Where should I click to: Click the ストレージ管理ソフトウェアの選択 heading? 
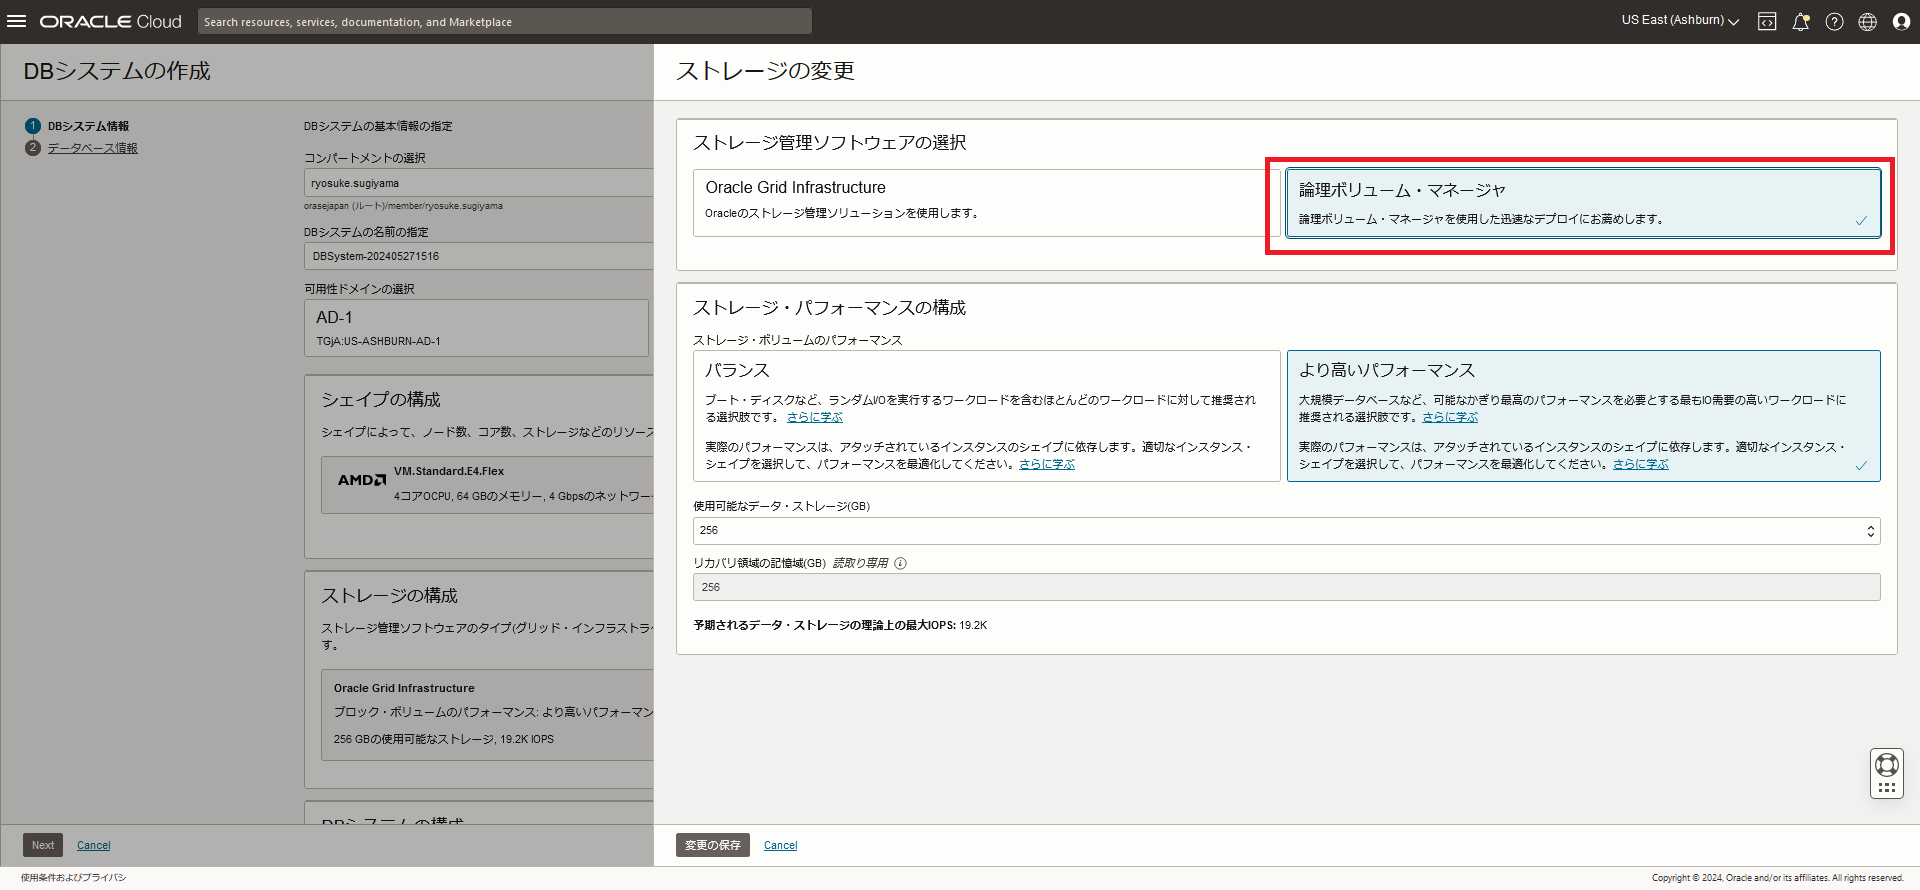coord(829,142)
